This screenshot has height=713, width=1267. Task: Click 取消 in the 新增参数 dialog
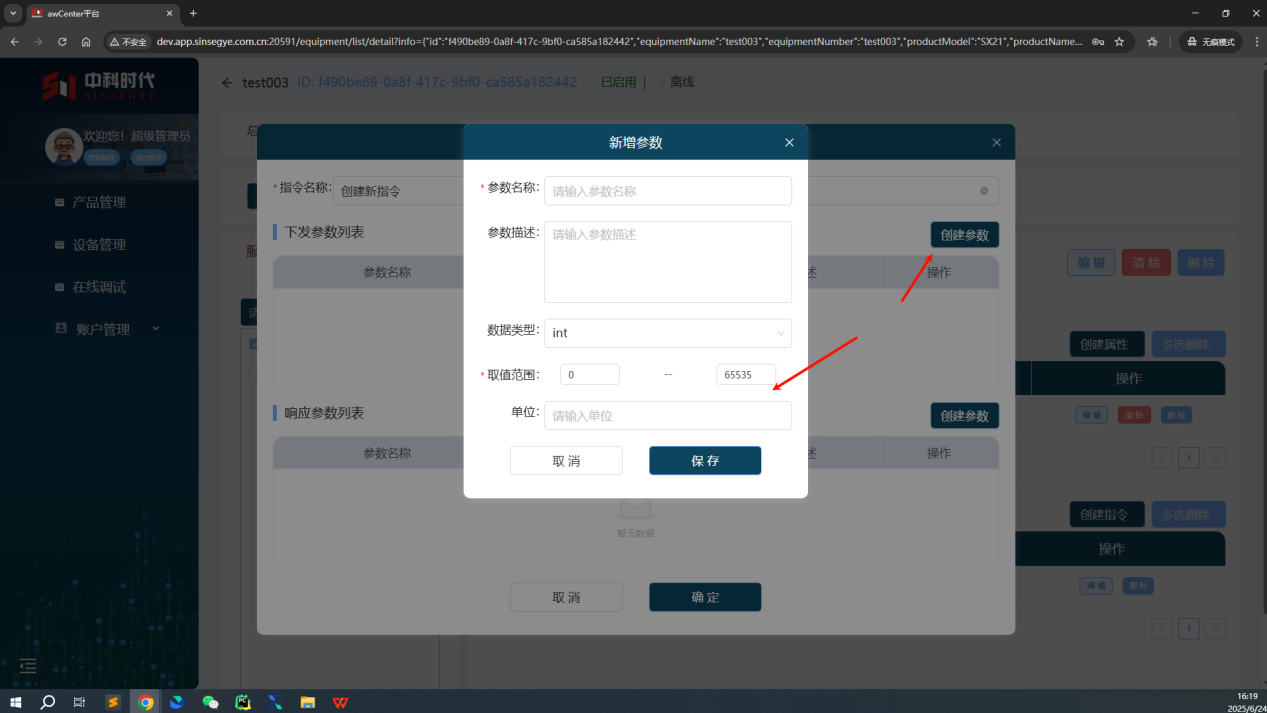566,461
